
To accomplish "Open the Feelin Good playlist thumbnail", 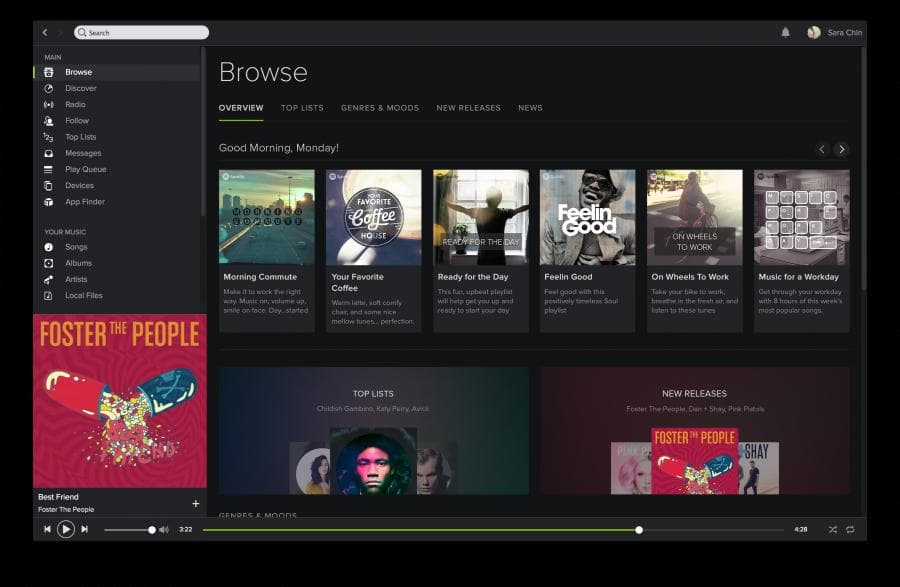I will [x=587, y=217].
